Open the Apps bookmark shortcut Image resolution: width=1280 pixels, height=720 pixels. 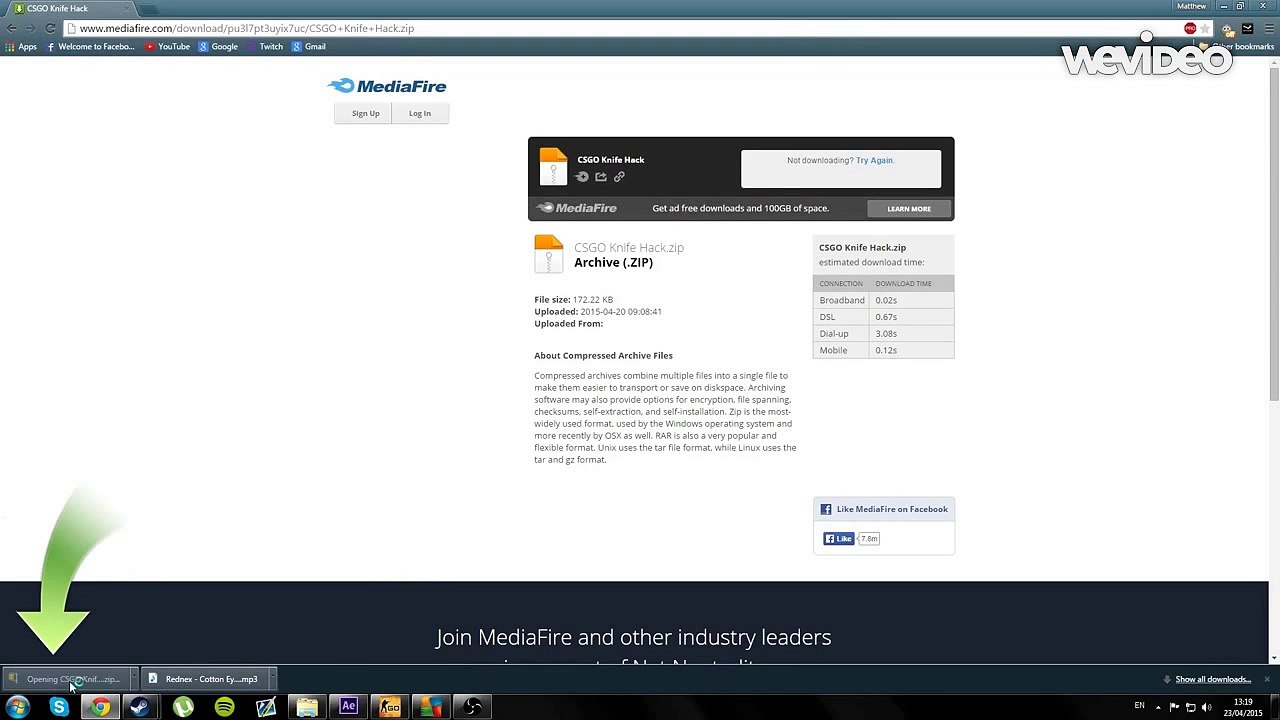(x=21, y=46)
